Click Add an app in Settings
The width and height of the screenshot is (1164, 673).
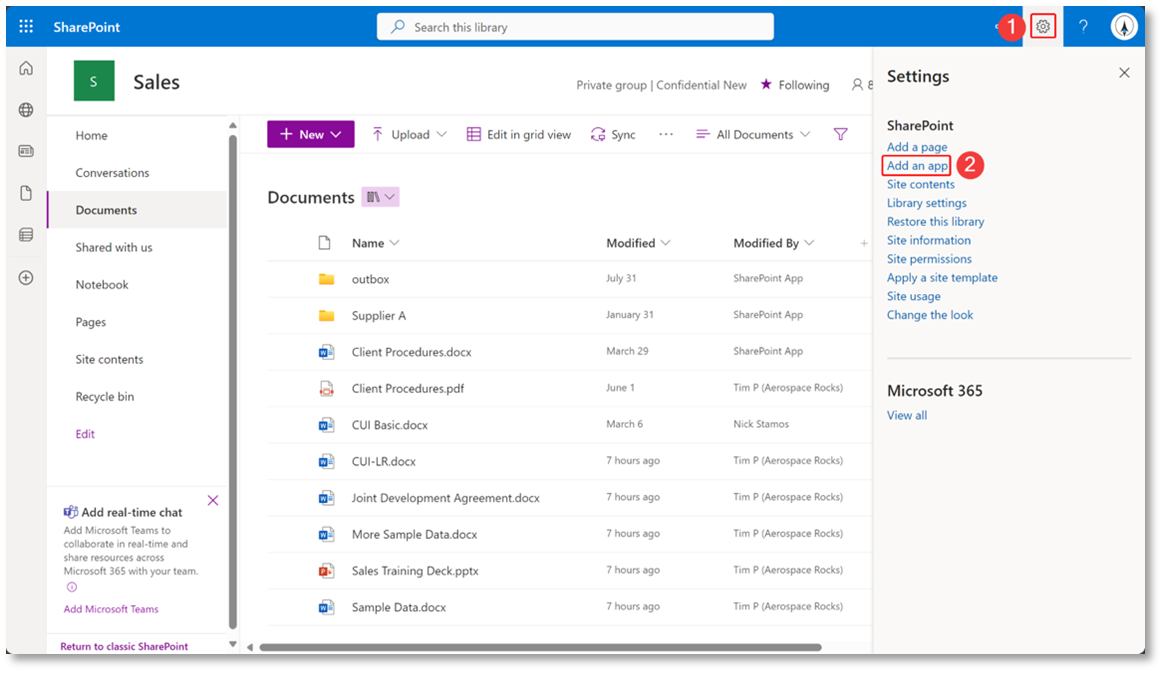click(917, 165)
